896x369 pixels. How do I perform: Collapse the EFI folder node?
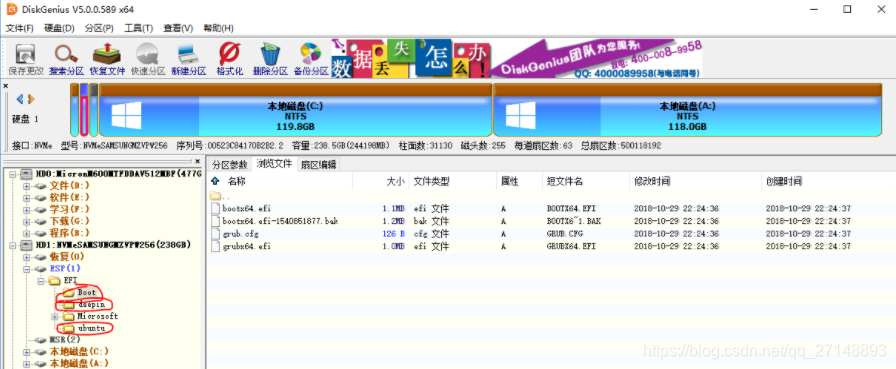pos(41,280)
